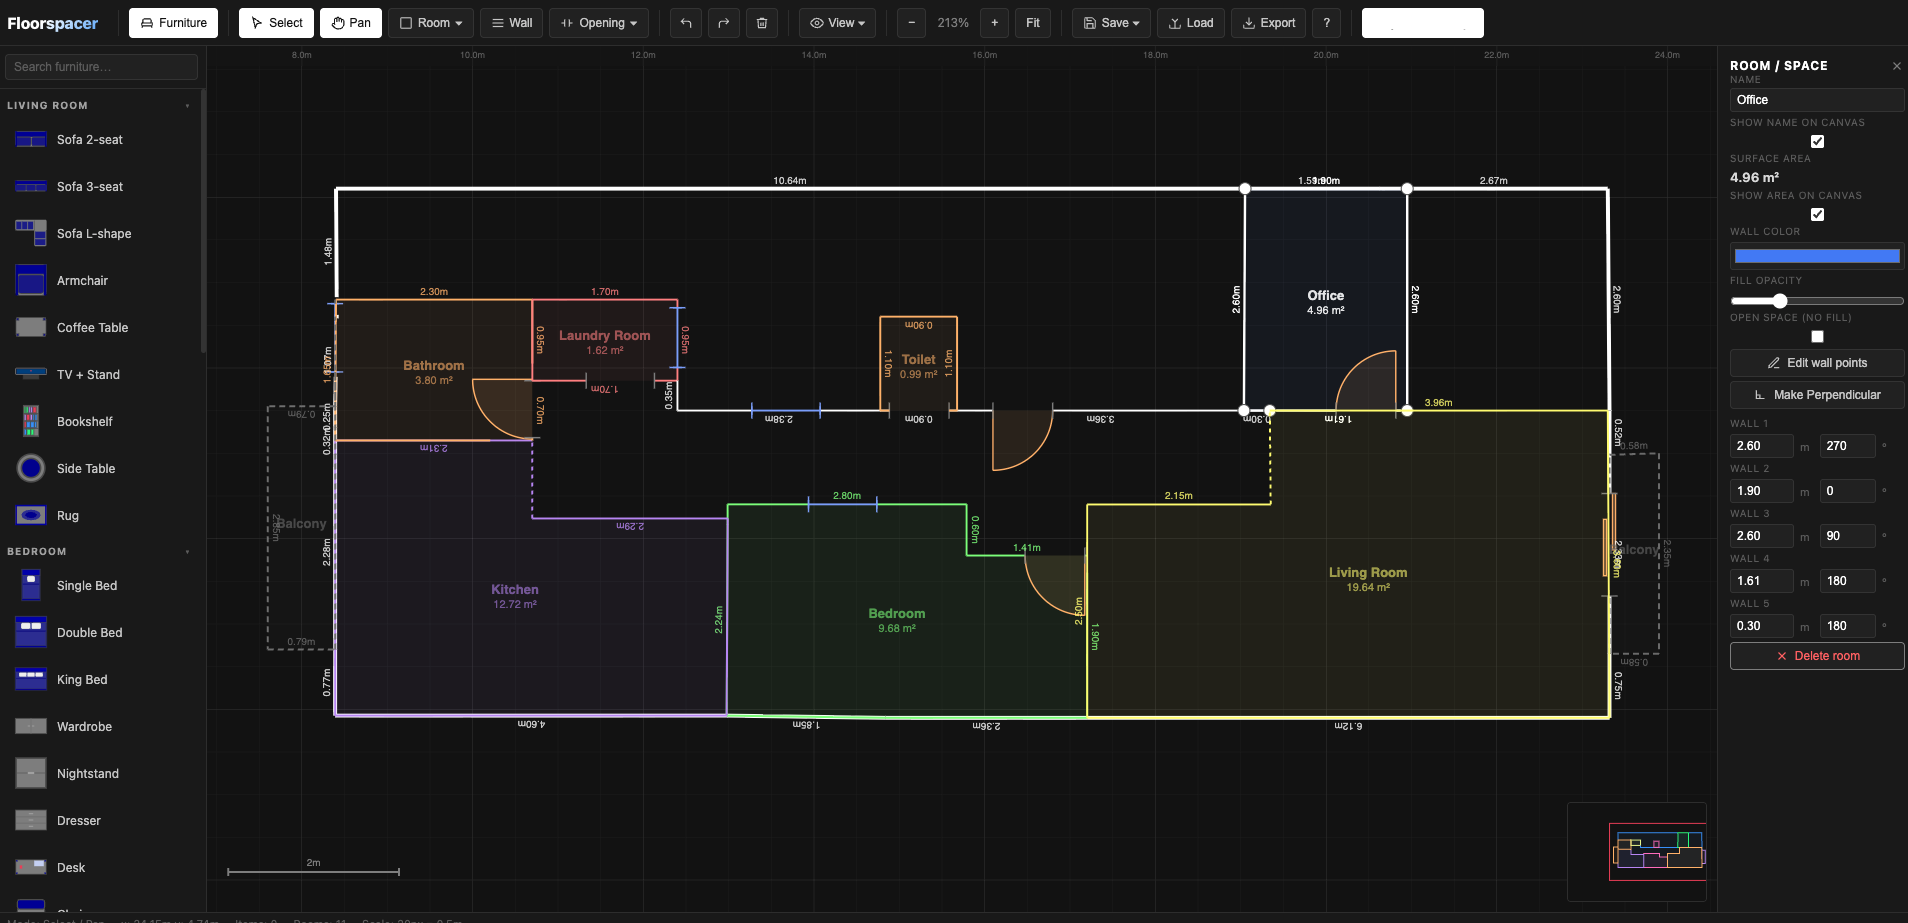The image size is (1908, 923).
Task: Fit the plan to view
Action: pos(1033,23)
